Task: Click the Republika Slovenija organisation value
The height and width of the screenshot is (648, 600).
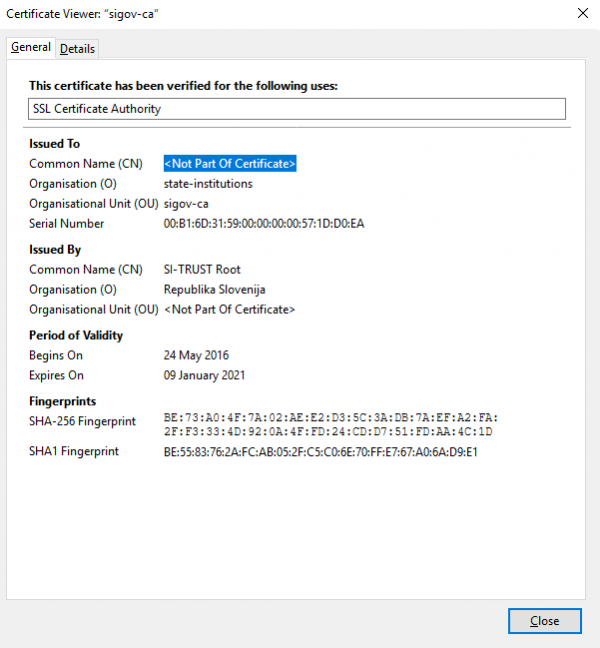Action: [214, 290]
